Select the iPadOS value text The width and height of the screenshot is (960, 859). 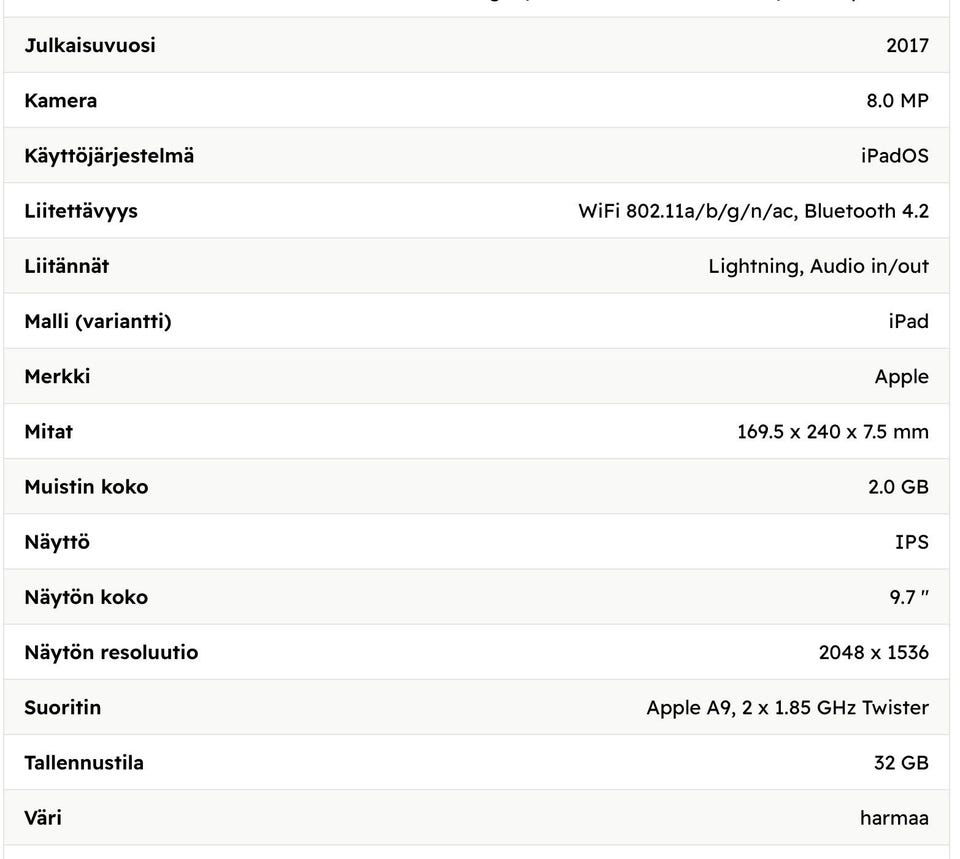point(895,156)
